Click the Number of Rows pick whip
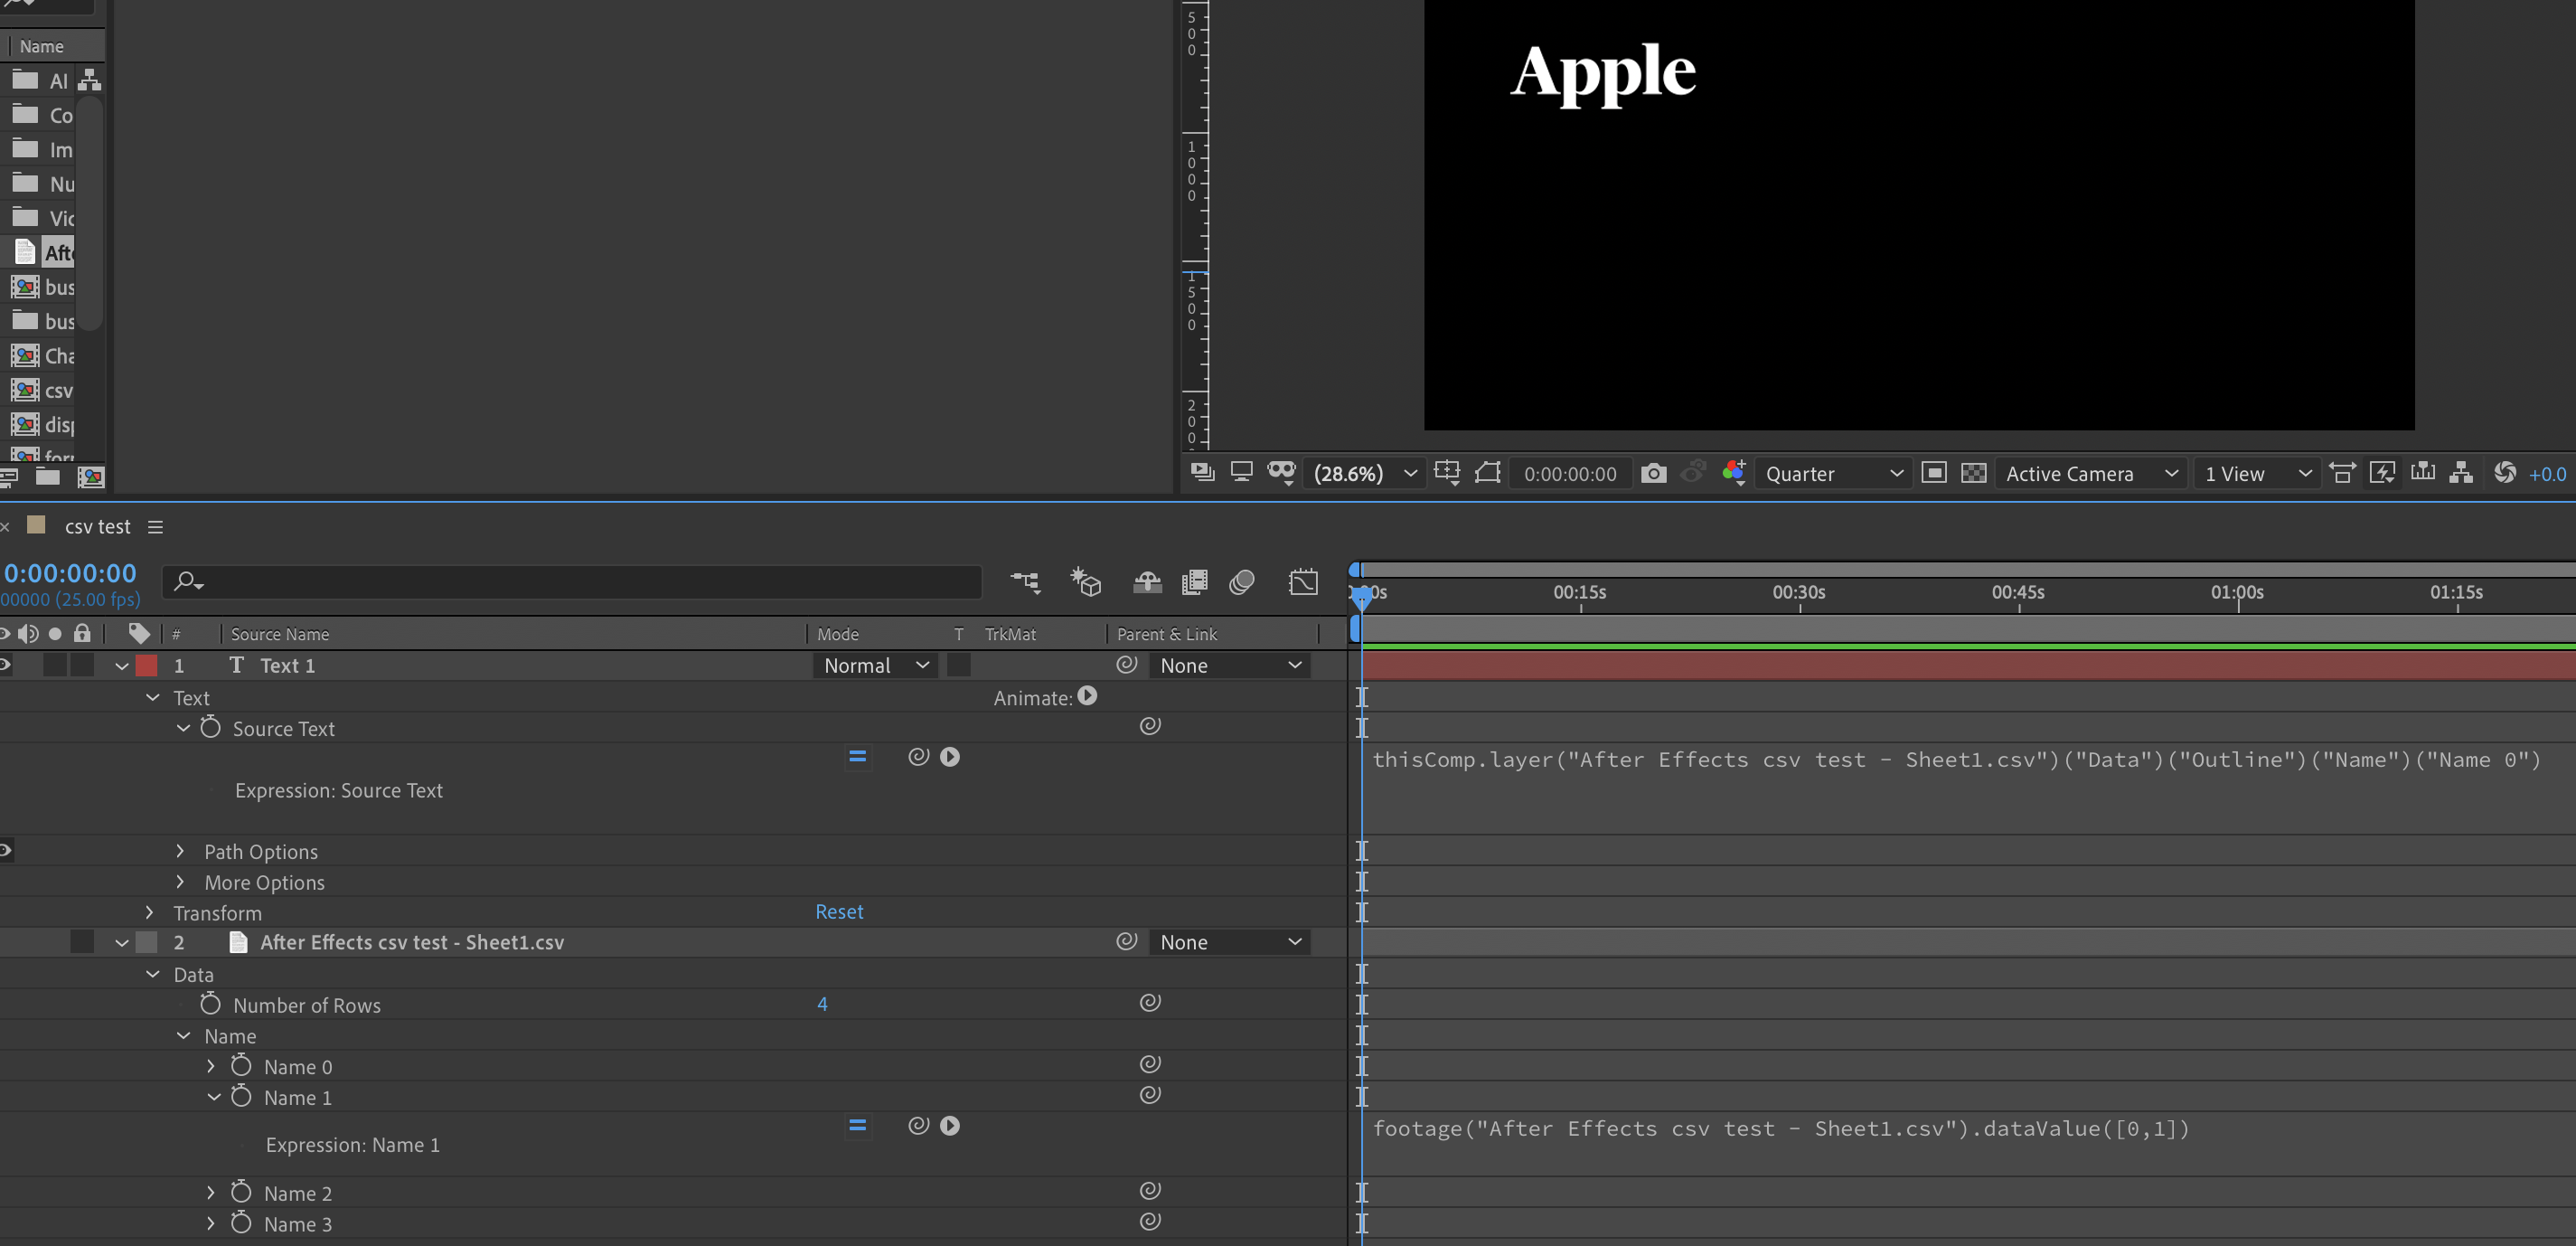The image size is (2576, 1246). 1150,1002
